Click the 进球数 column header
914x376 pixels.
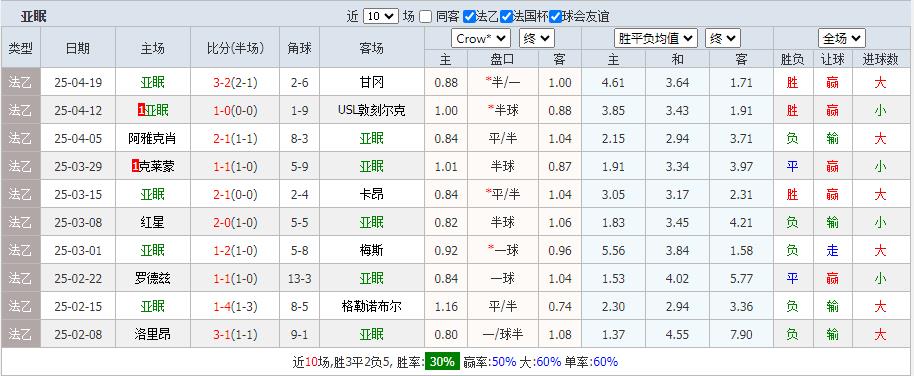coord(880,59)
